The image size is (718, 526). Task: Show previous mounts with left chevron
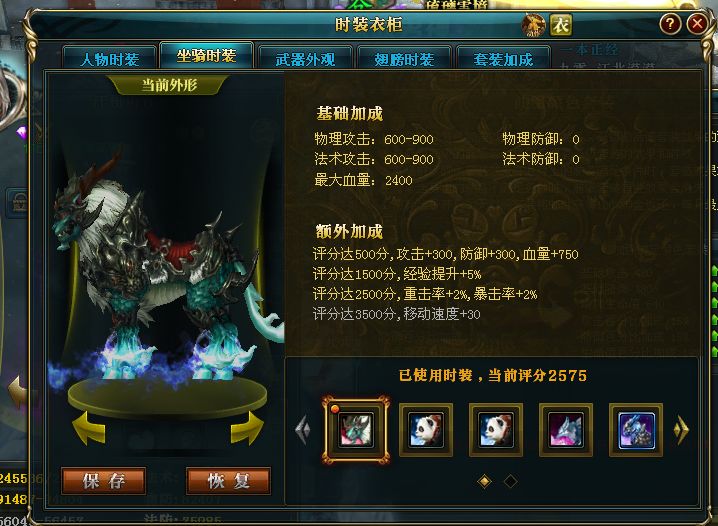303,429
